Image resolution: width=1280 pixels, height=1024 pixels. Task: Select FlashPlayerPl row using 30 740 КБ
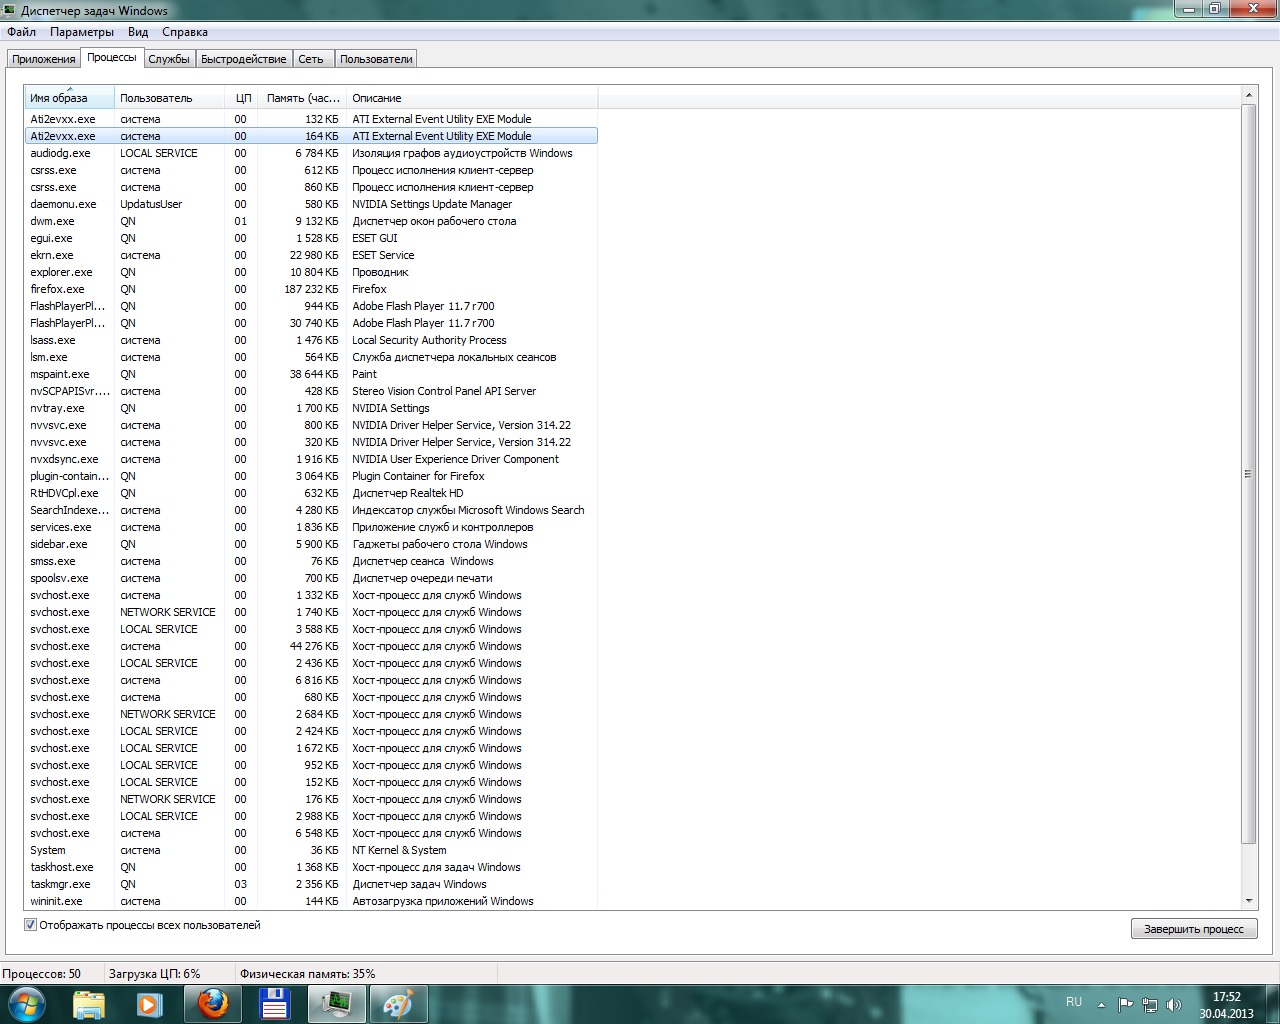(x=311, y=323)
